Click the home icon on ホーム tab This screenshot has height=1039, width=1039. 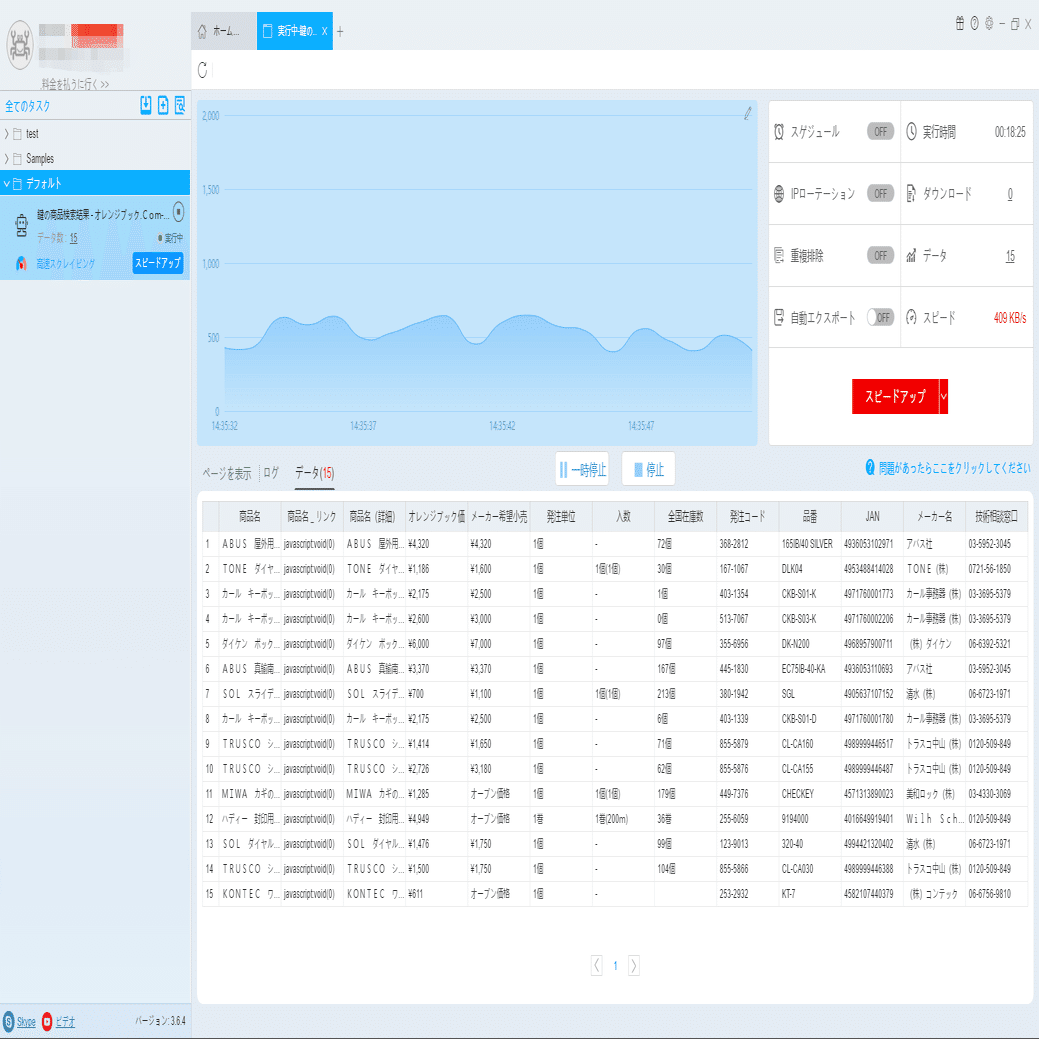[x=202, y=31]
